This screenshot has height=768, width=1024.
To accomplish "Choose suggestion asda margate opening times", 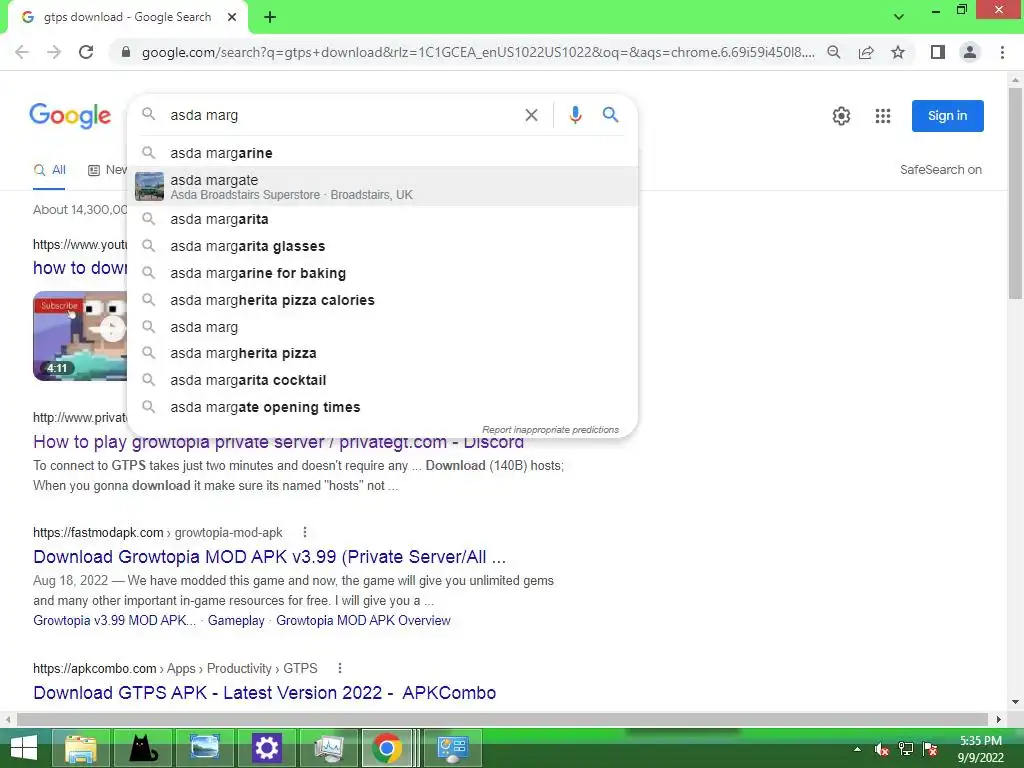I will [x=383, y=407].
